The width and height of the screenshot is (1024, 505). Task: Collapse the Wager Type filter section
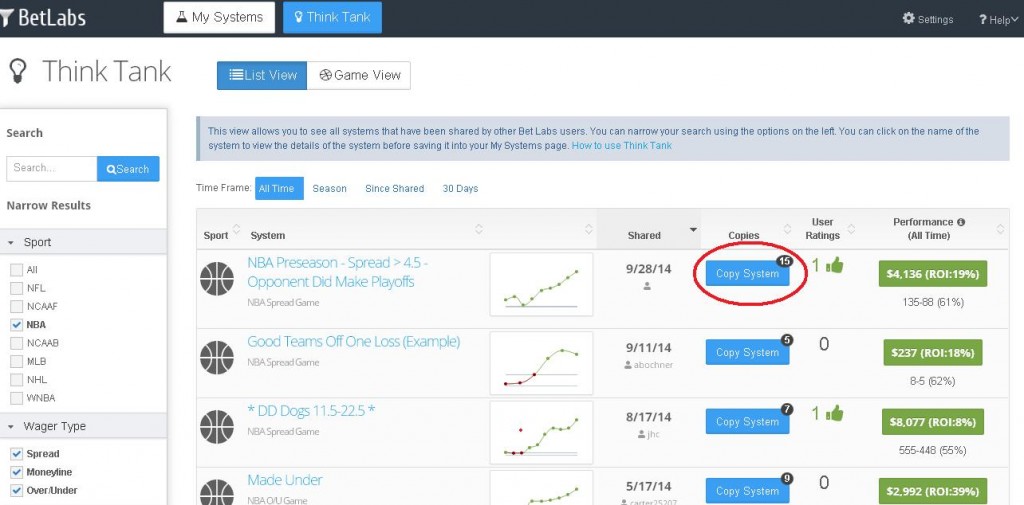pos(11,427)
